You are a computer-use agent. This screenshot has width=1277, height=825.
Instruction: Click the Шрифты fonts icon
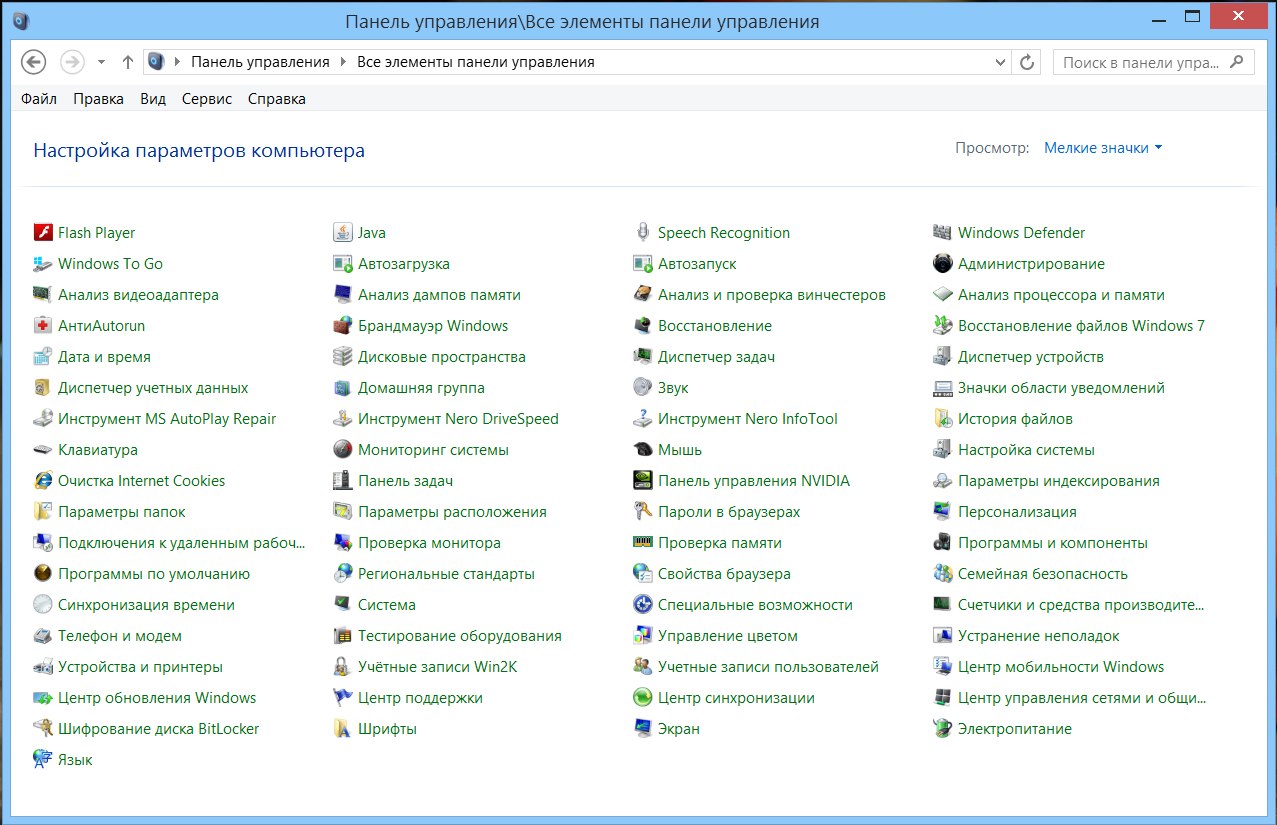[343, 729]
